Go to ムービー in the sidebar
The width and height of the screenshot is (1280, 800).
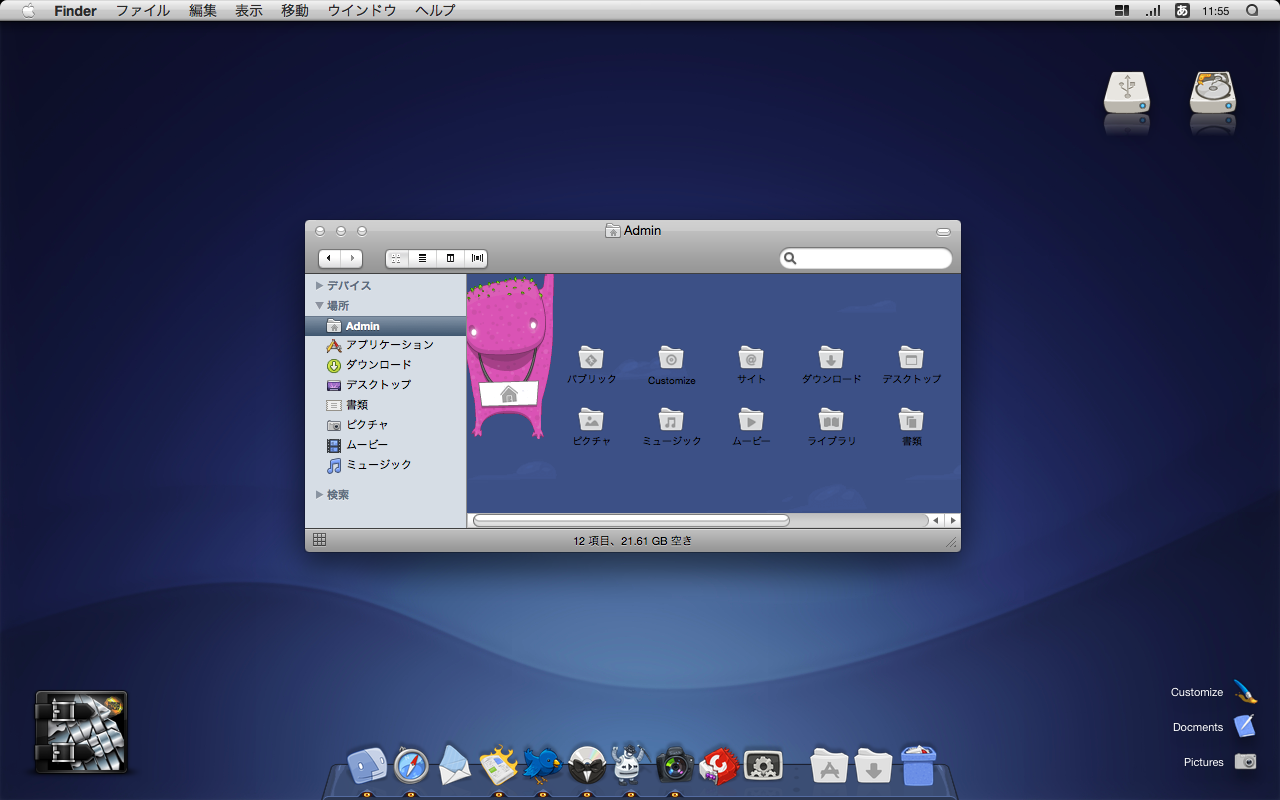[x=386, y=445]
